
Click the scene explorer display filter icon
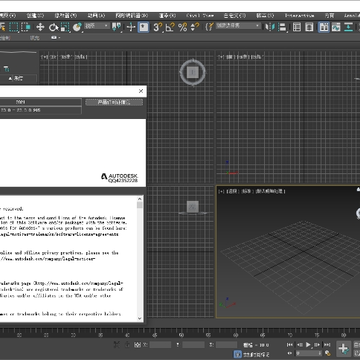pos(7,69)
